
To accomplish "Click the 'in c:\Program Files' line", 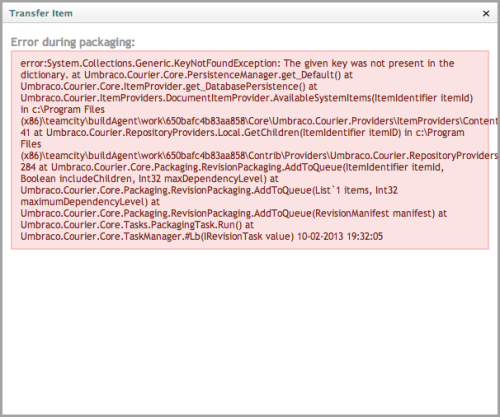I will point(63,109).
